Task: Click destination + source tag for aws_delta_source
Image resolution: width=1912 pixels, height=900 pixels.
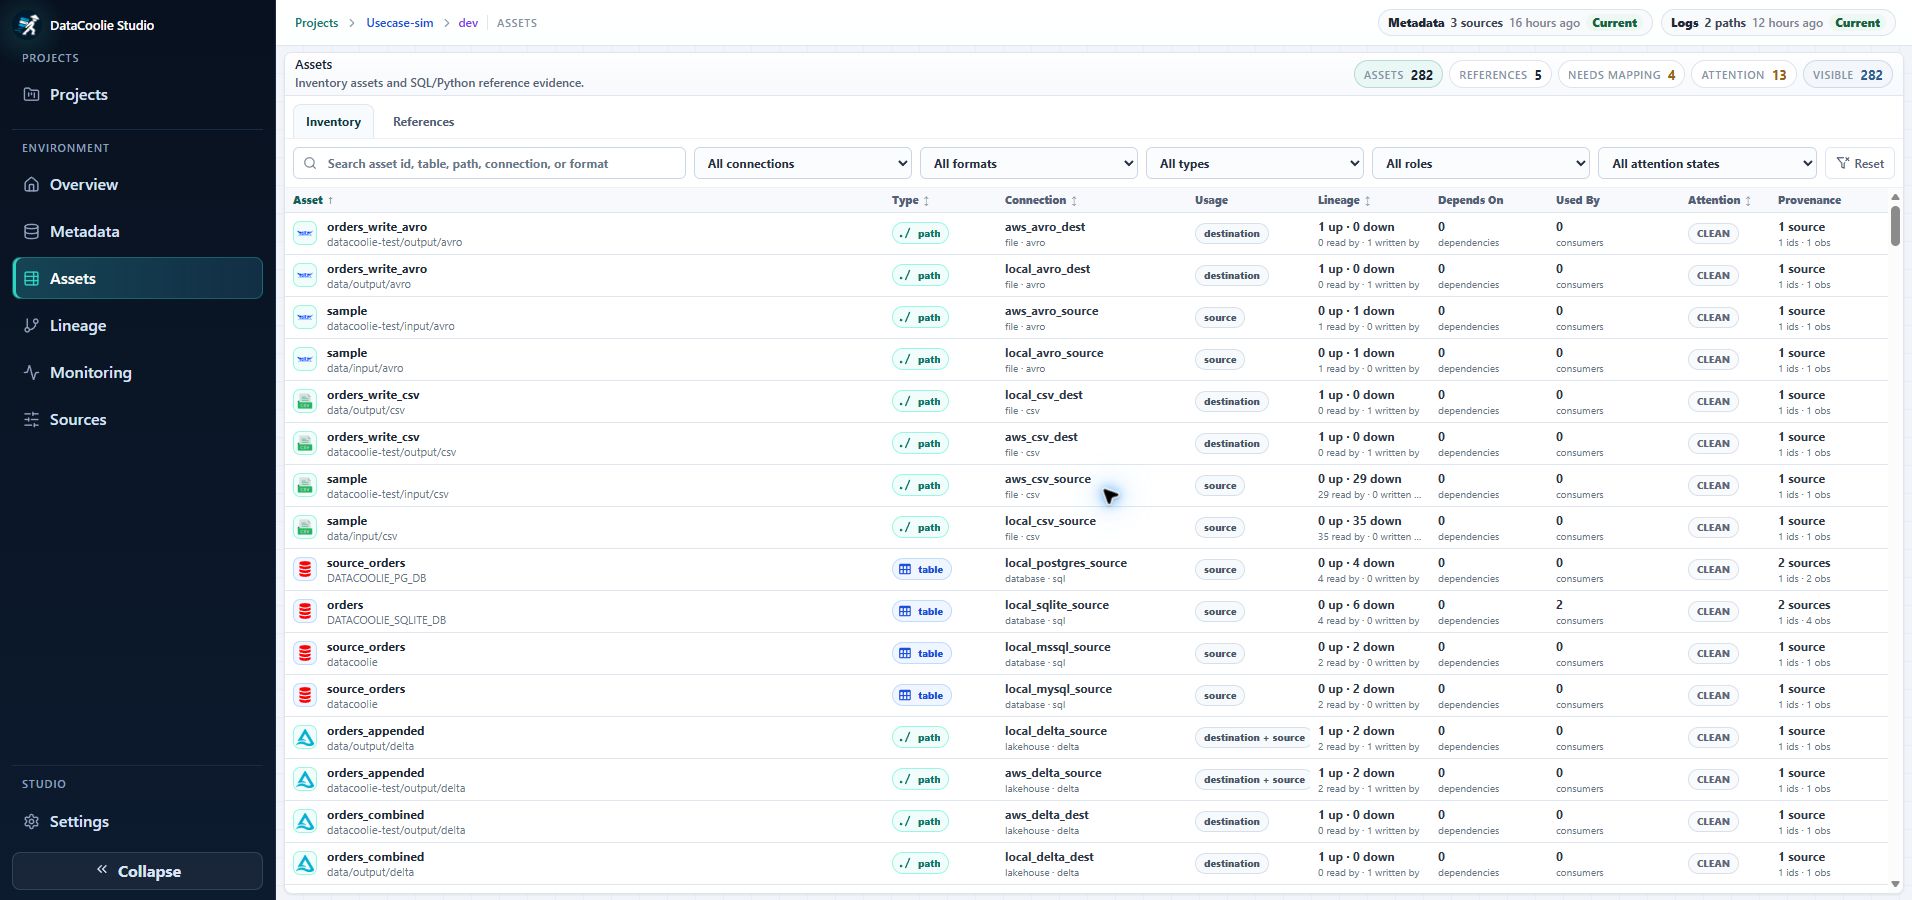Action: point(1254,780)
